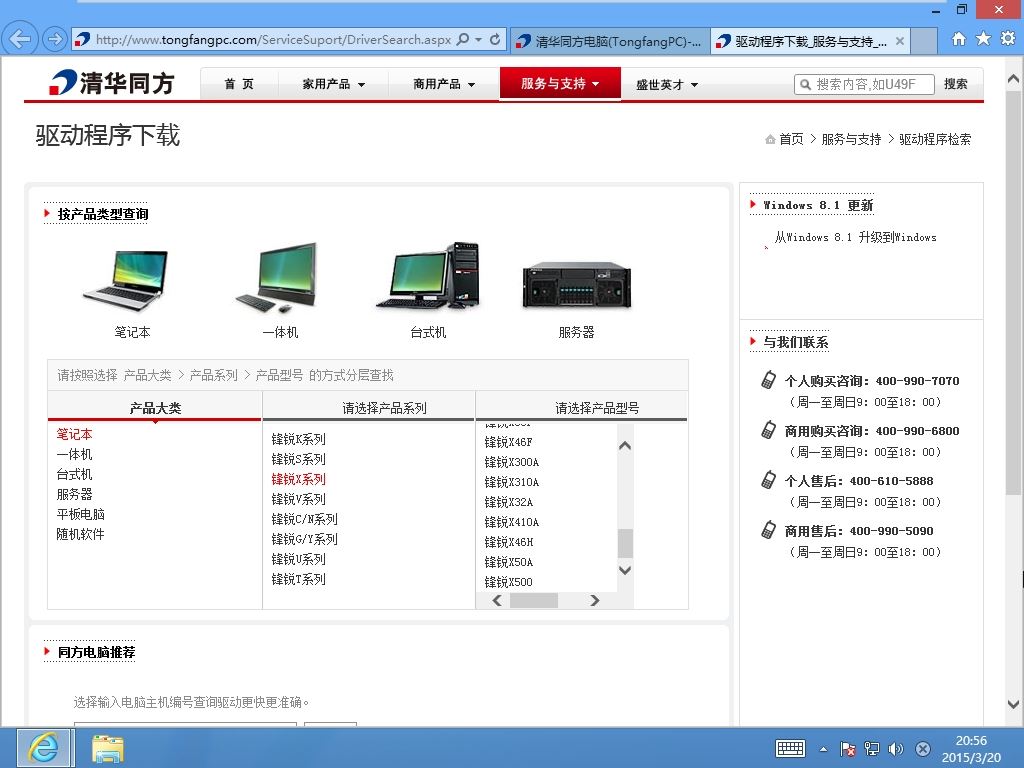Refresh the page with the reload icon
Viewport: 1024px width, 768px height.
pos(495,39)
